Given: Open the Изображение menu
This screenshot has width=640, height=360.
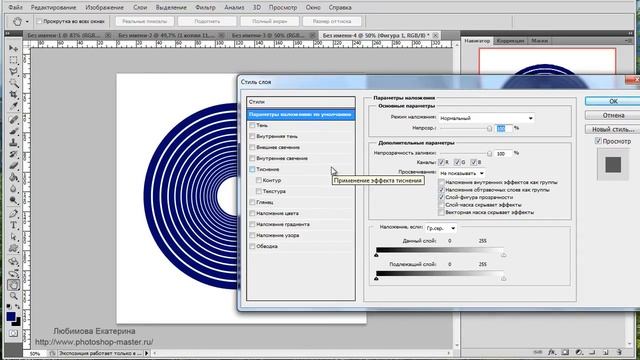Looking at the screenshot, I should (104, 7).
